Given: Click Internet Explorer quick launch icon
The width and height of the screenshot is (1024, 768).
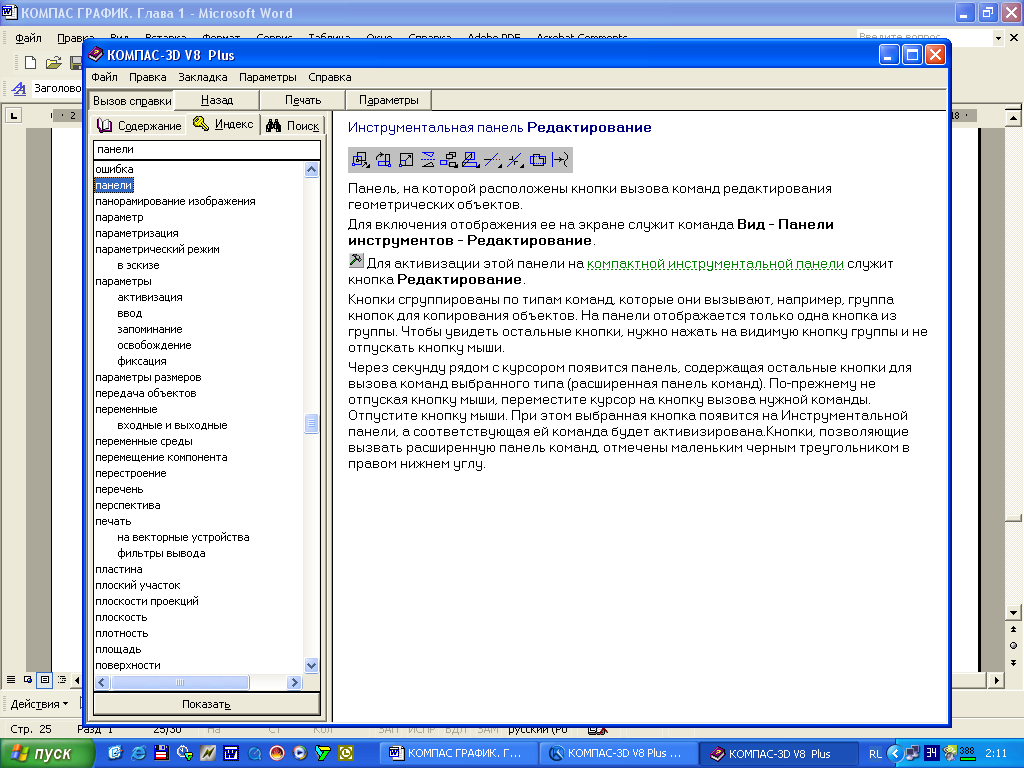Looking at the screenshot, I should [138, 754].
